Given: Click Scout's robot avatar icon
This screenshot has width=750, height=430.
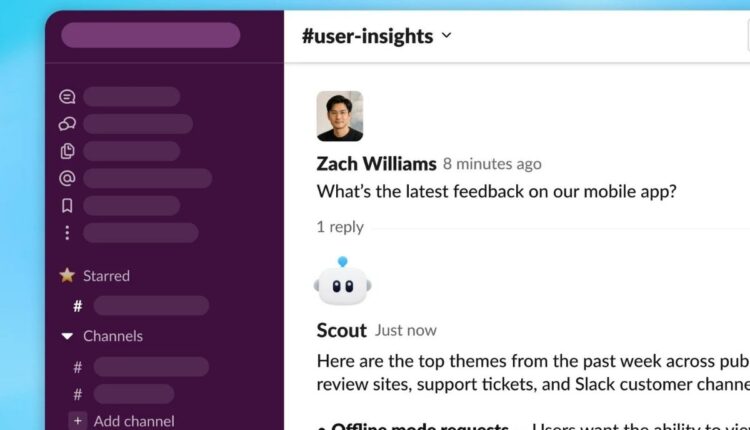Looking at the screenshot, I should click(343, 283).
